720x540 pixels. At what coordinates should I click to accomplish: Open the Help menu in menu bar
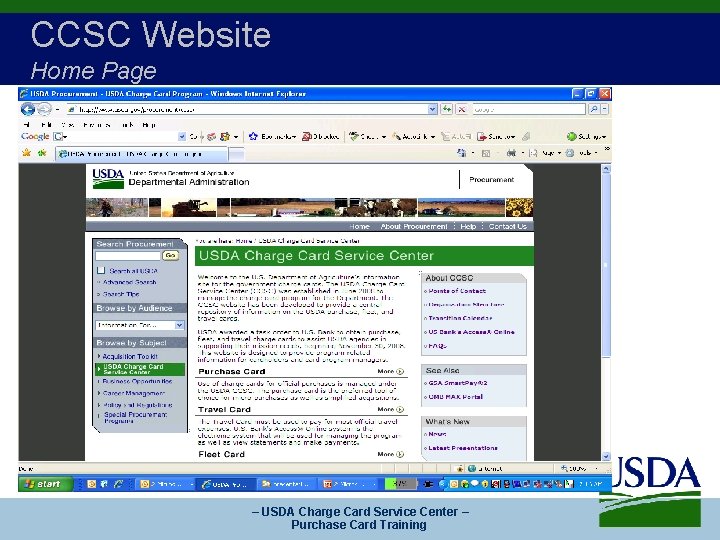[149, 124]
